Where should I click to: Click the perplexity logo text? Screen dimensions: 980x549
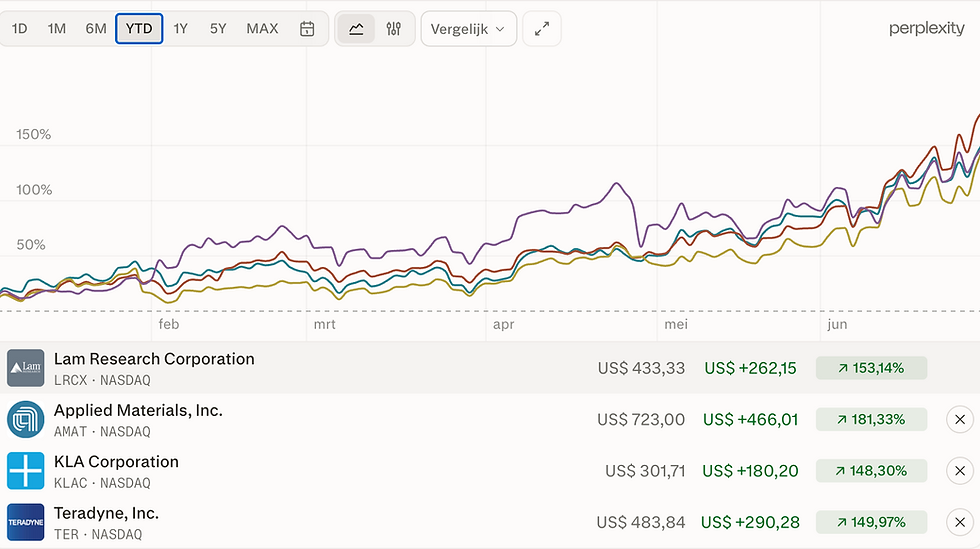[927, 29]
